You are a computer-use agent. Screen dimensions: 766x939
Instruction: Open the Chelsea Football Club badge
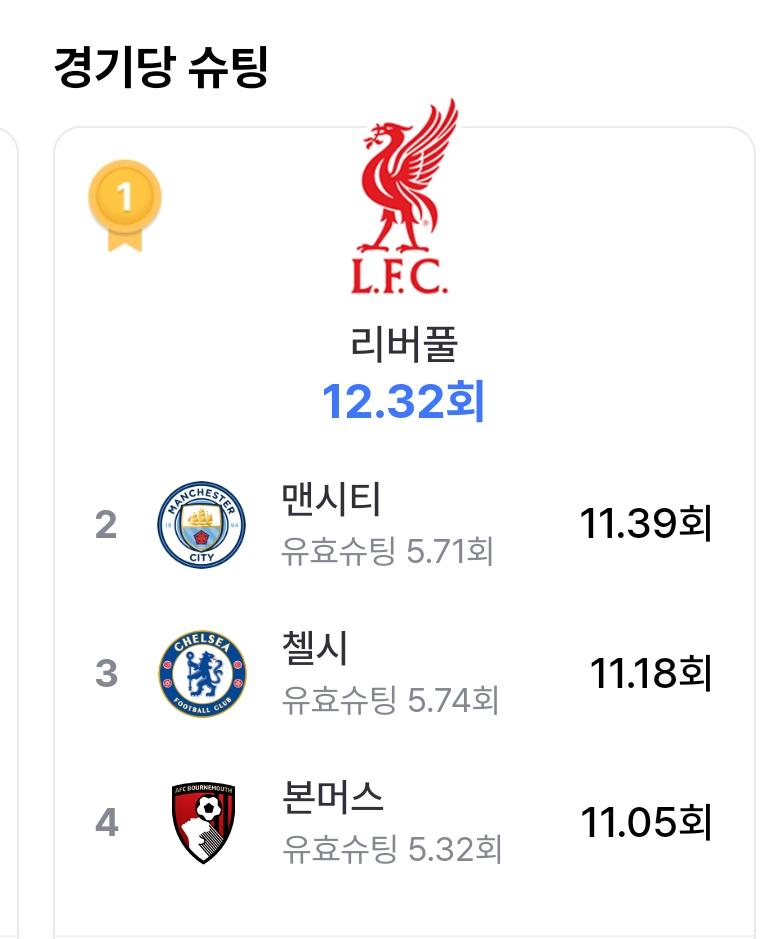click(x=202, y=673)
